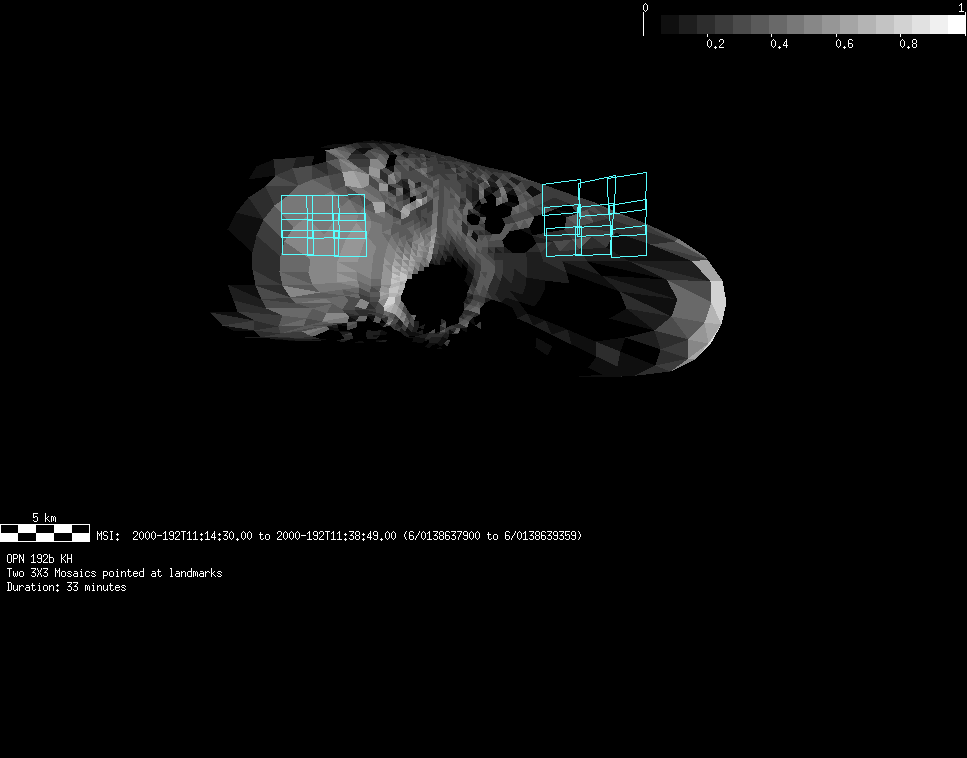Click the 0.6 tick label on the colorbar
Screen dimensions: 967x758
[x=844, y=44]
